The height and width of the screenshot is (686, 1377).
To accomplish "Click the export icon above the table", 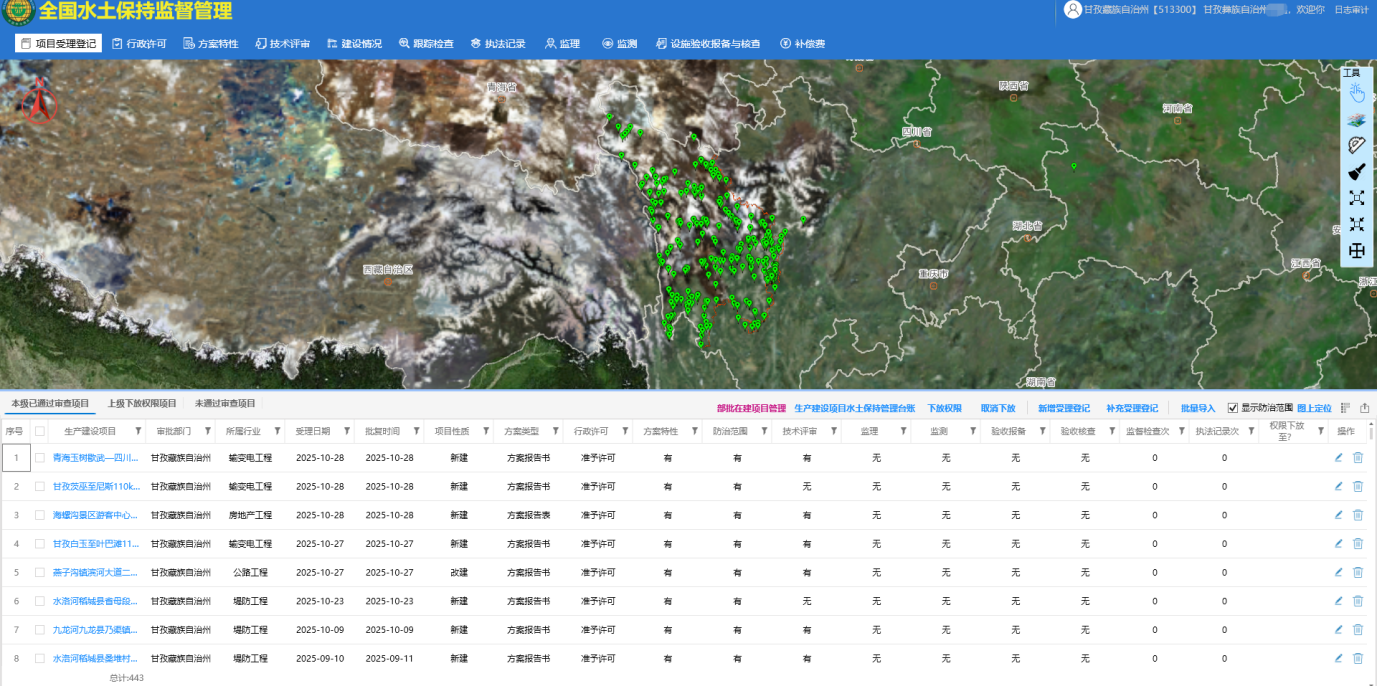I will point(1365,408).
